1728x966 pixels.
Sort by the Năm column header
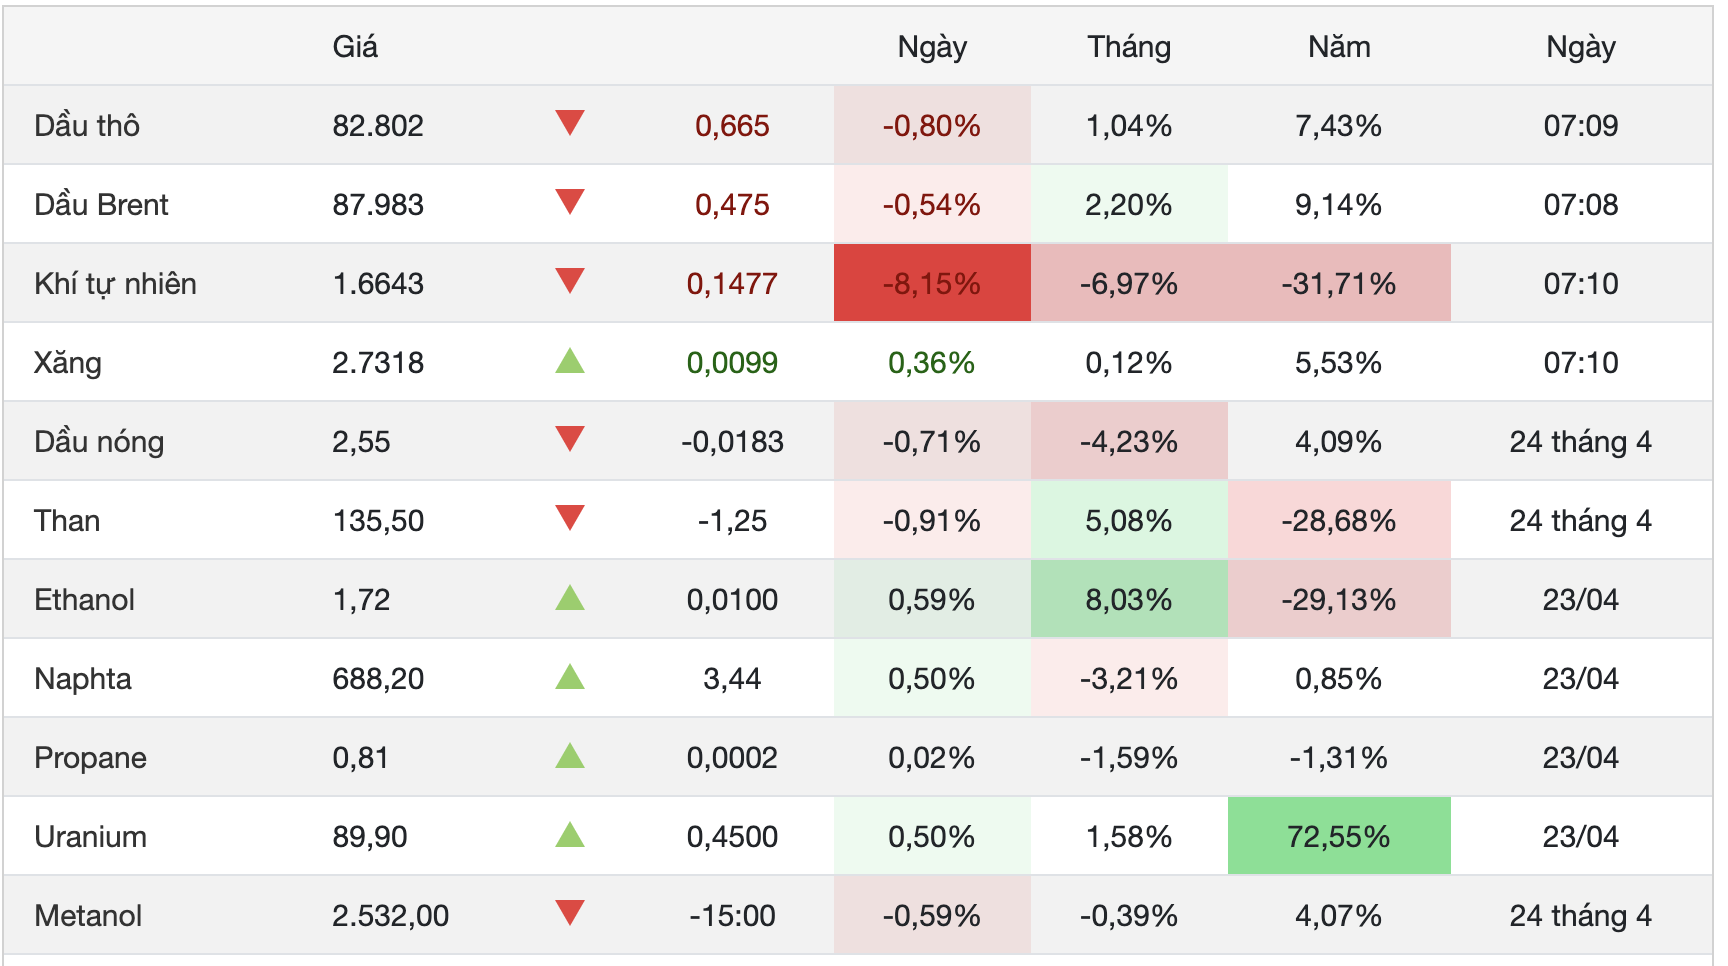tap(1339, 47)
